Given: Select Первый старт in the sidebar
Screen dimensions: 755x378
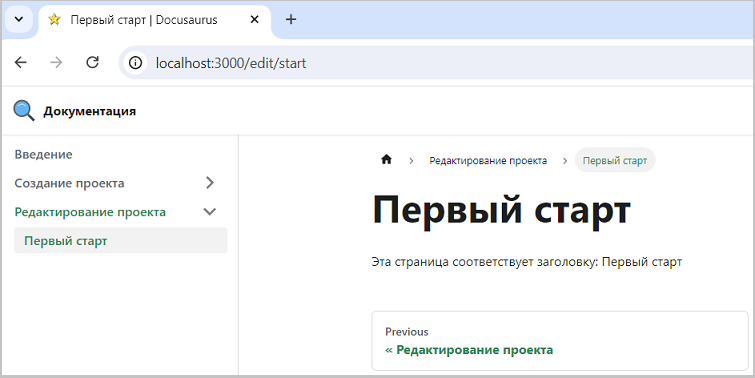Looking at the screenshot, I should click(120, 240).
